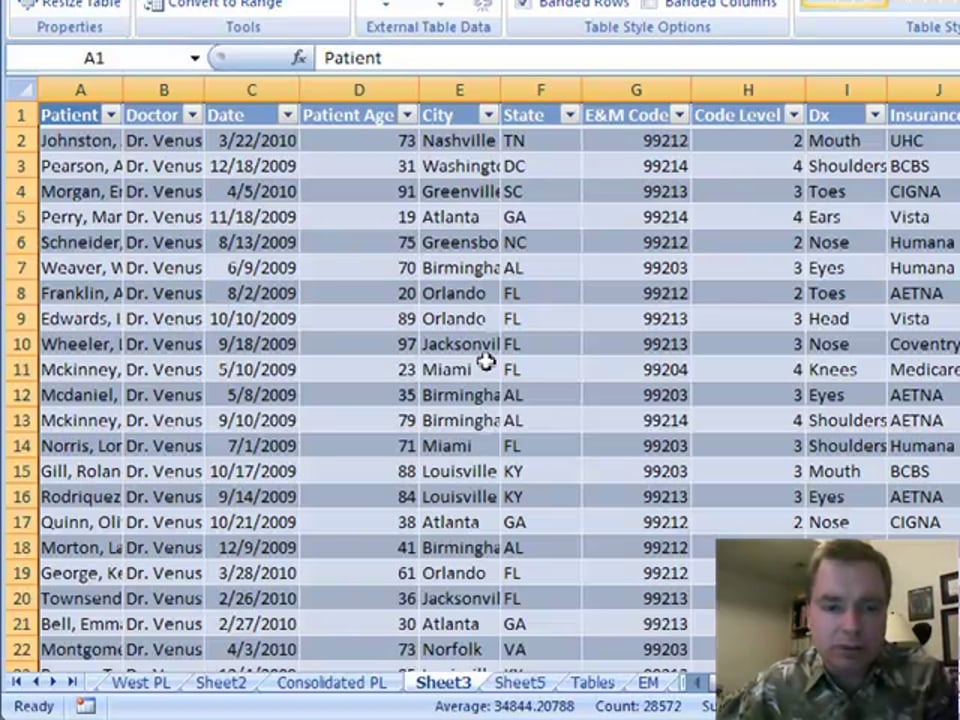
Task: Switch to the West PL sheet tab
Action: point(141,683)
